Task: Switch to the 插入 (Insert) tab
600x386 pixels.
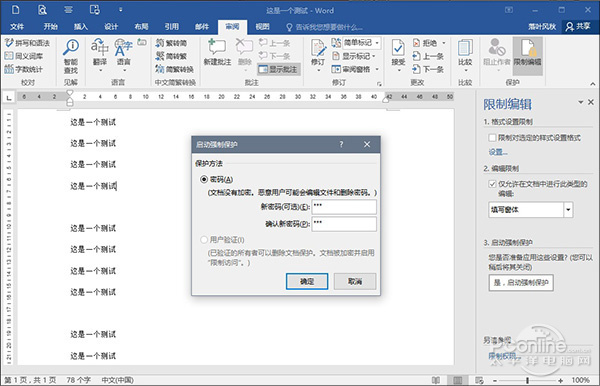Action: click(x=81, y=27)
